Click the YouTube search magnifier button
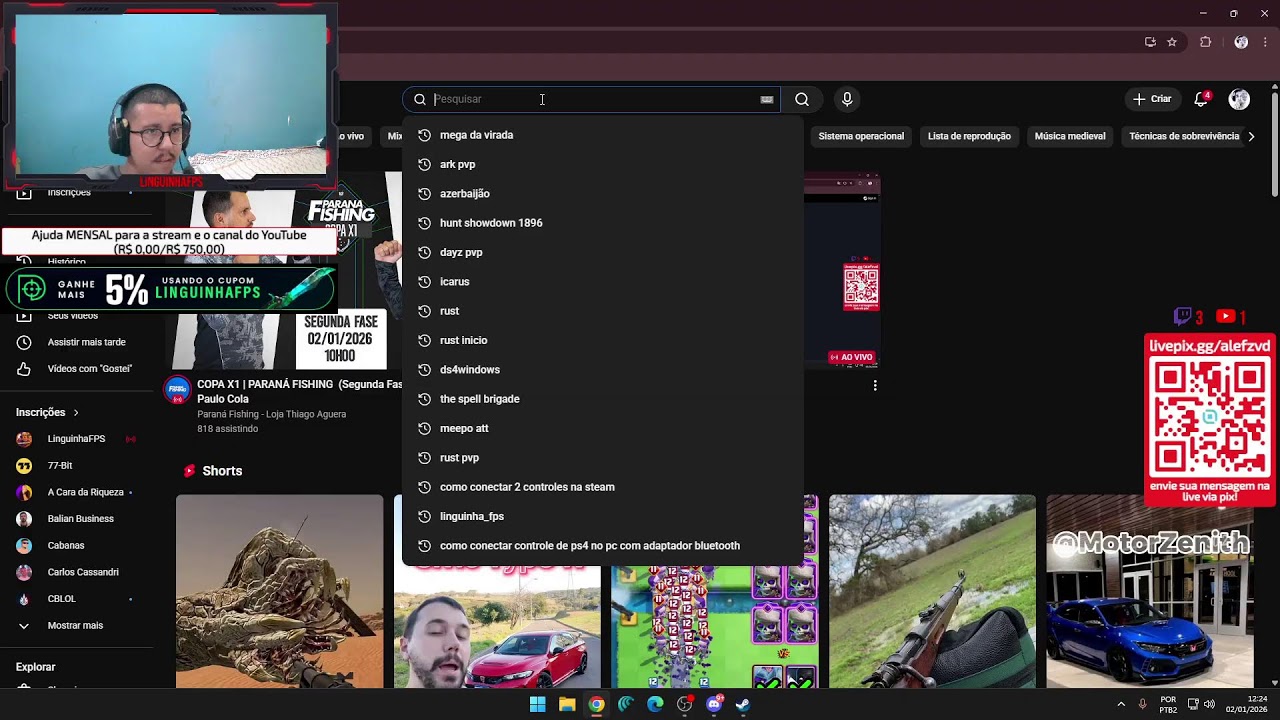The height and width of the screenshot is (720, 1280). click(x=802, y=99)
